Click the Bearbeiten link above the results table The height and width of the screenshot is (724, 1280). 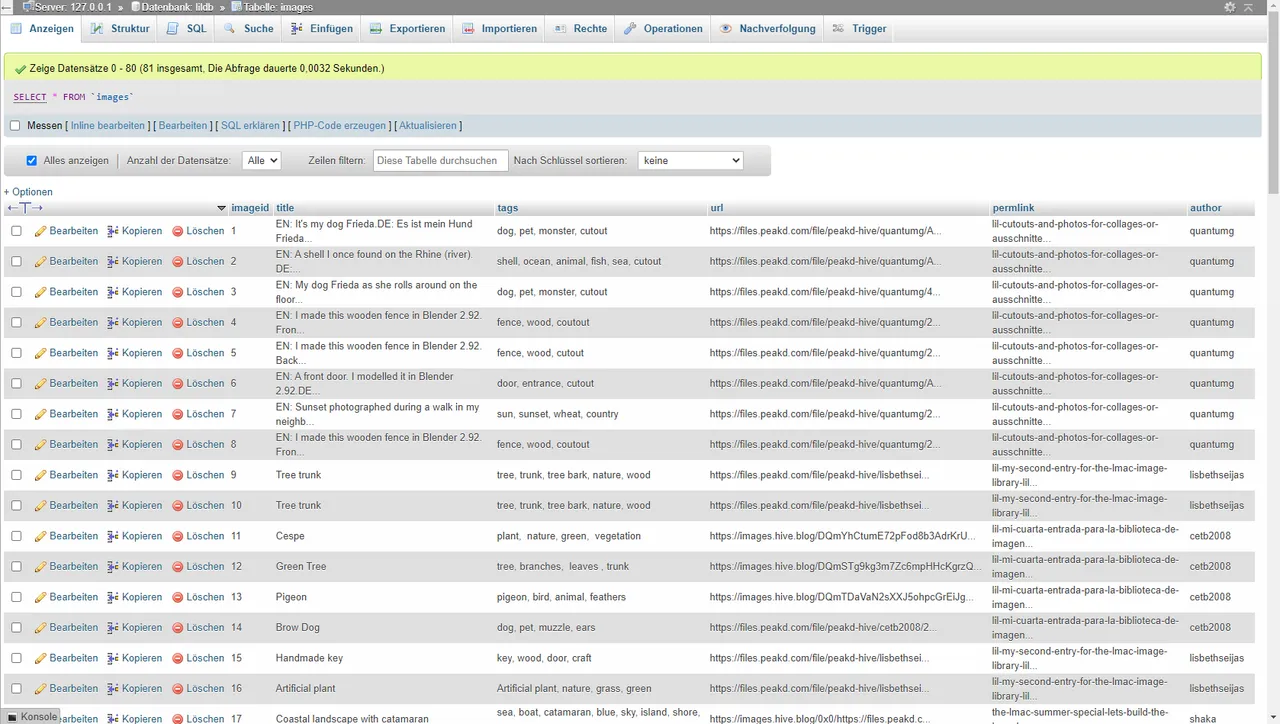183,126
